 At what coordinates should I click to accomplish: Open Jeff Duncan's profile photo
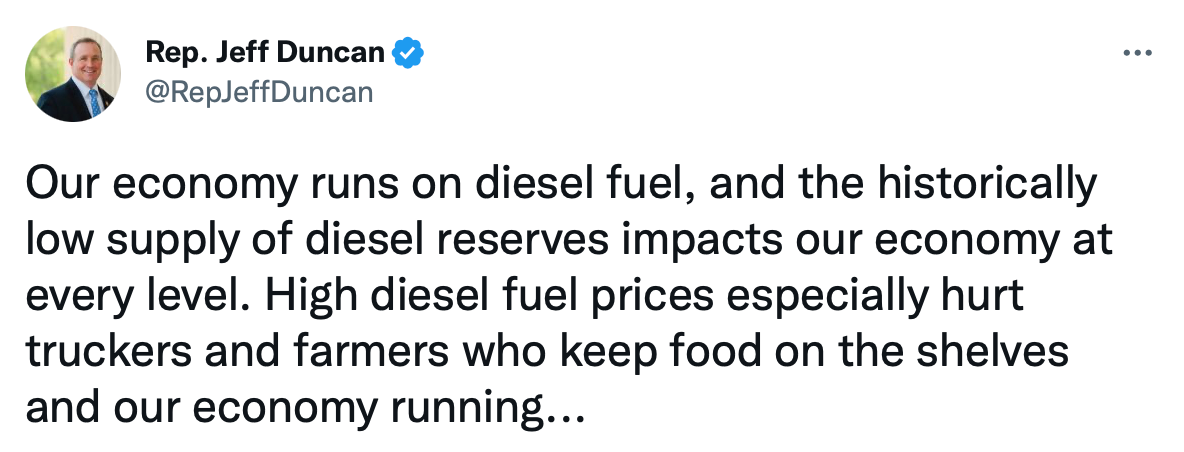[71, 73]
